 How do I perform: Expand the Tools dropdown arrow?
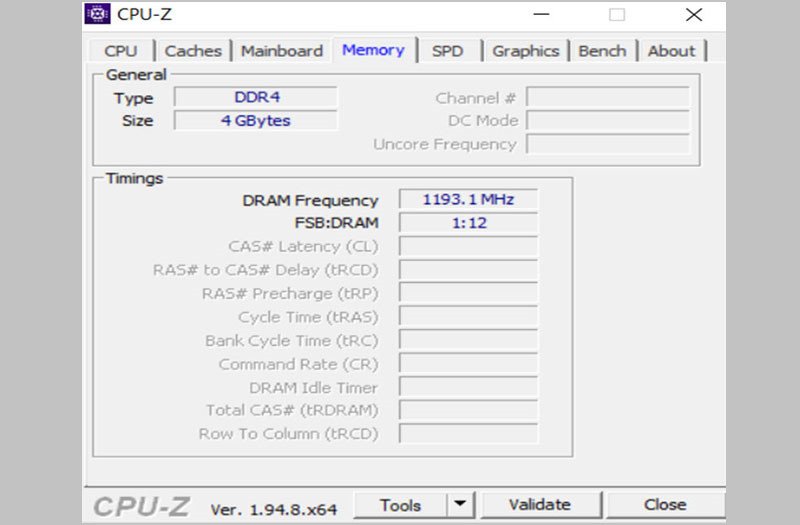tap(459, 505)
